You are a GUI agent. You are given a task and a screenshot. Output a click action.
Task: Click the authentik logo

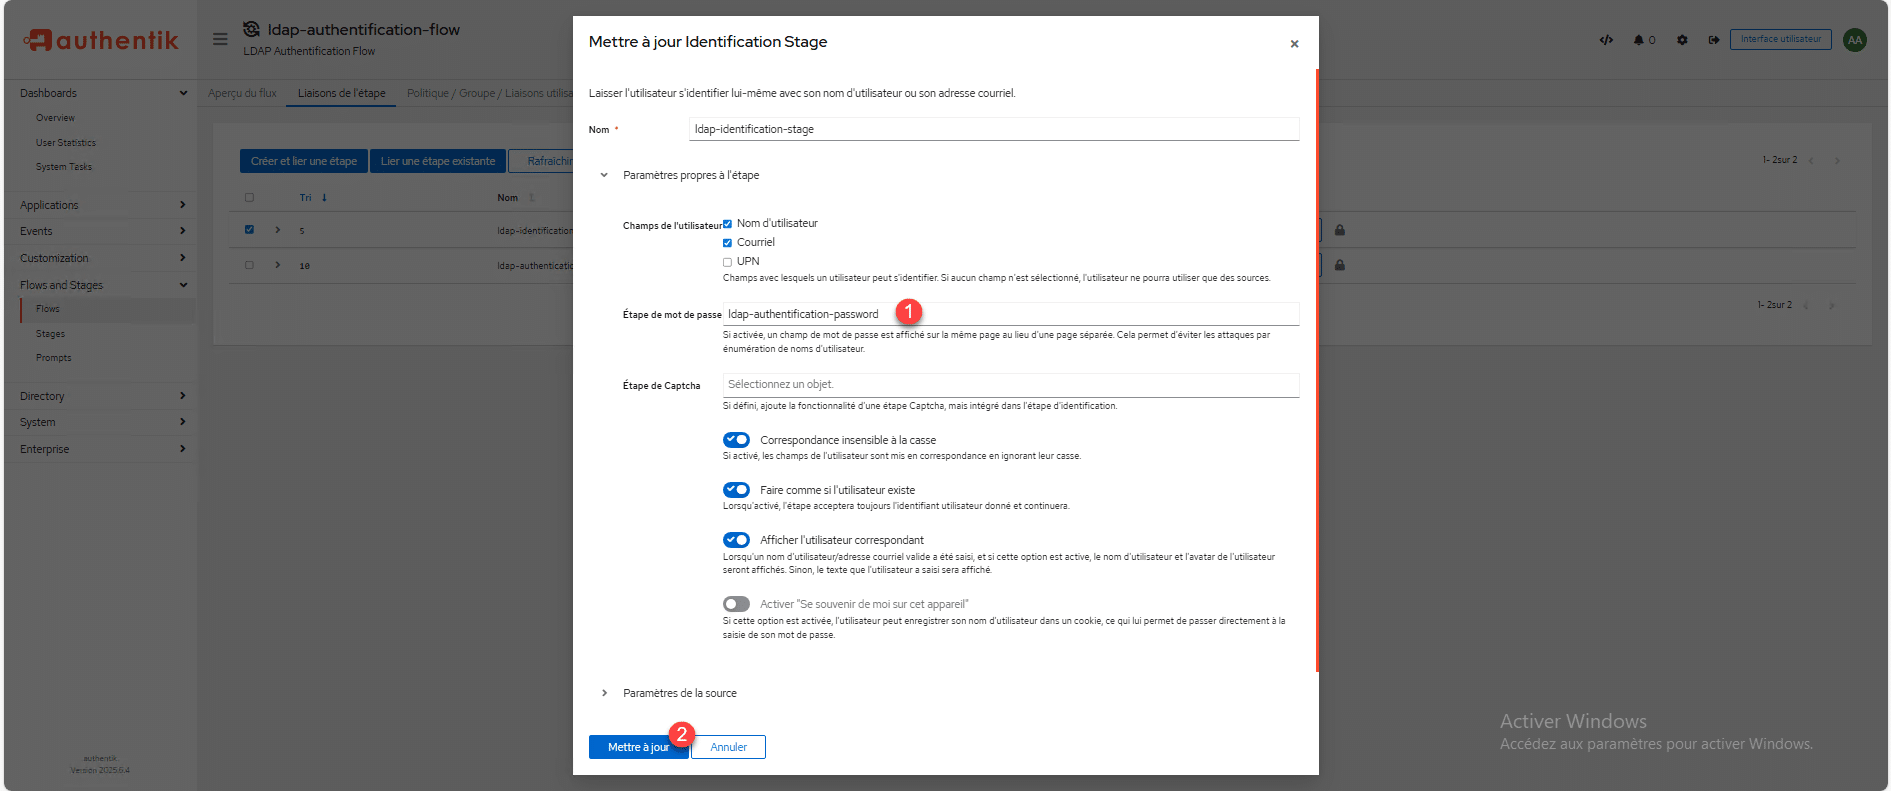(x=101, y=40)
